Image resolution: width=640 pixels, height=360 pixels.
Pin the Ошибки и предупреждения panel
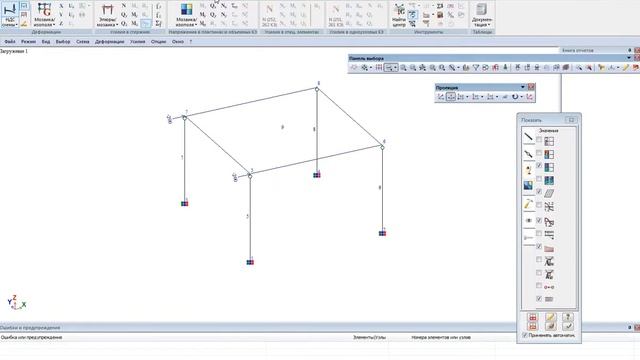pyautogui.click(x=630, y=327)
